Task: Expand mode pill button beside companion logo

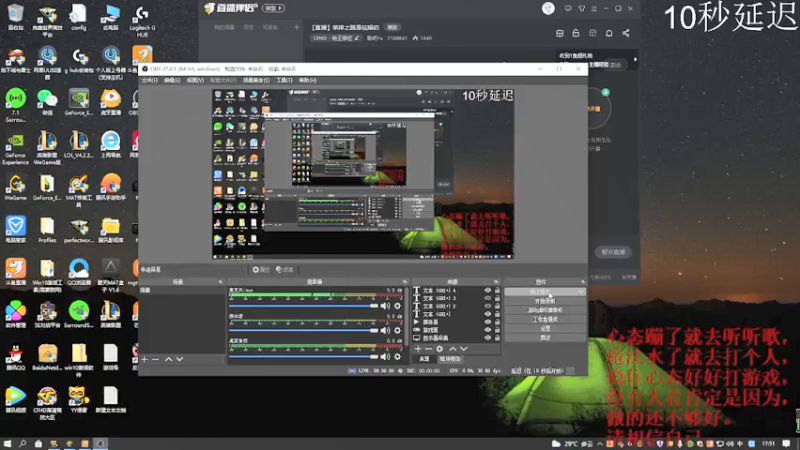Action: pyautogui.click(x=274, y=8)
